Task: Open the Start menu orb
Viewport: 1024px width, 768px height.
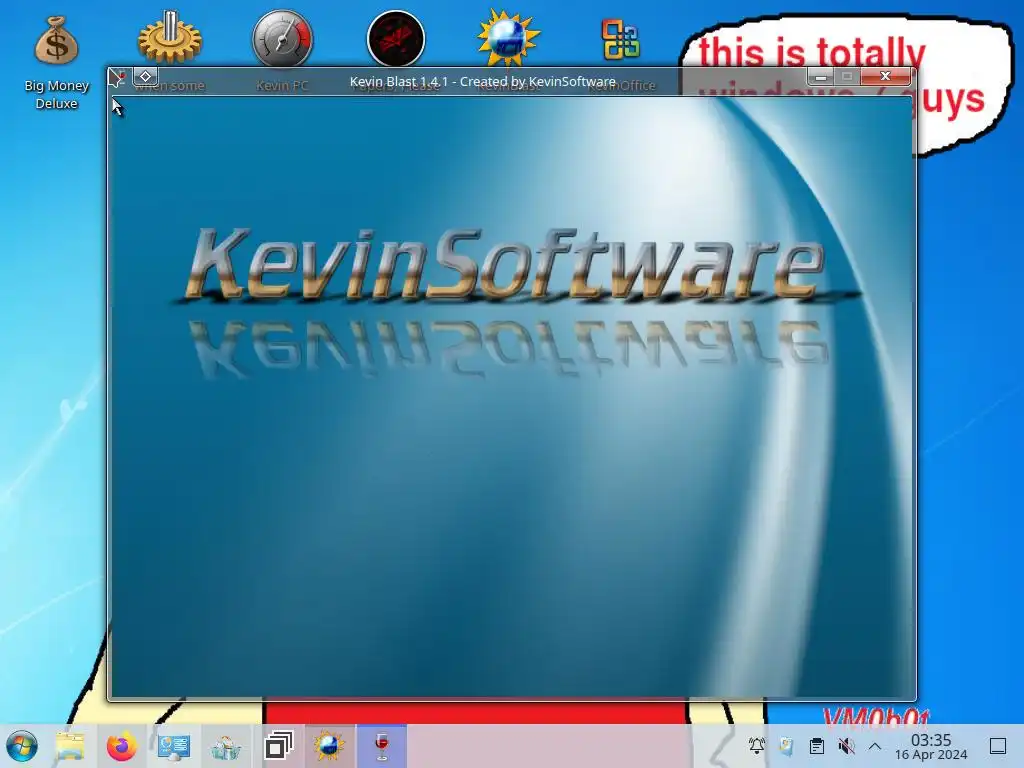Action: click(x=22, y=746)
